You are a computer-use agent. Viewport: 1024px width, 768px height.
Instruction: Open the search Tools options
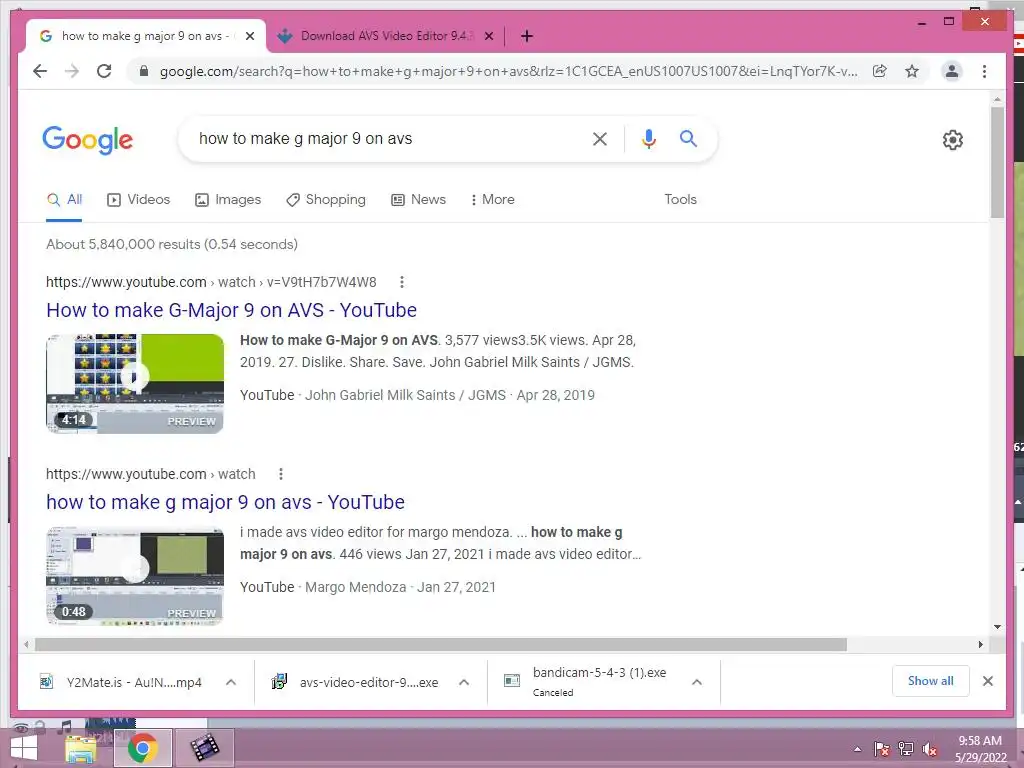(x=680, y=200)
